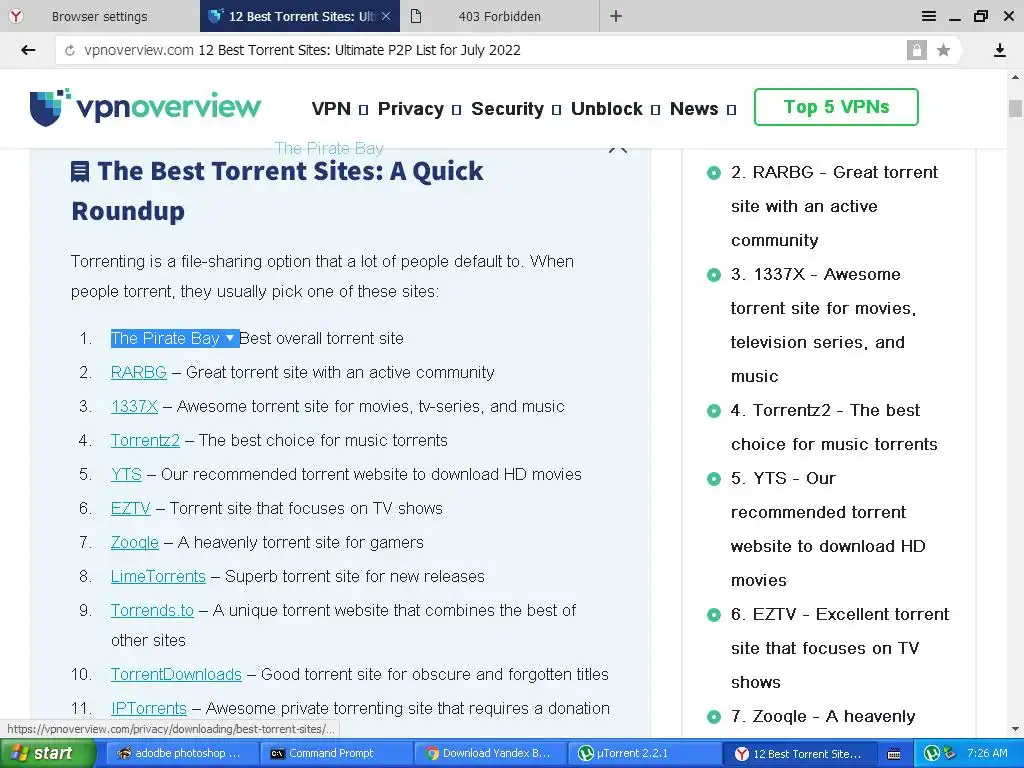Open the Torrentz2 link
1024x768 pixels.
145,440
